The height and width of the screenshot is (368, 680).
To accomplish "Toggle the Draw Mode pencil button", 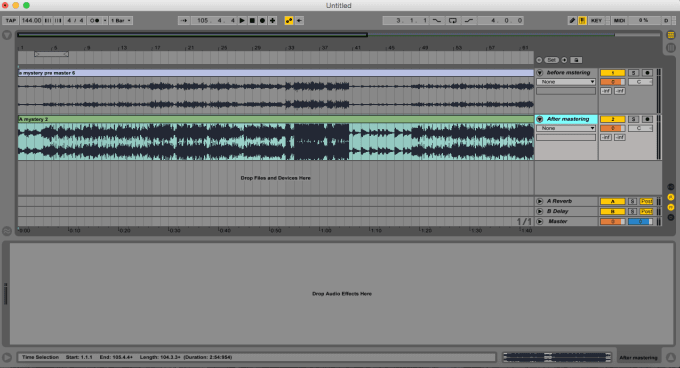I will pyautogui.click(x=572, y=20).
